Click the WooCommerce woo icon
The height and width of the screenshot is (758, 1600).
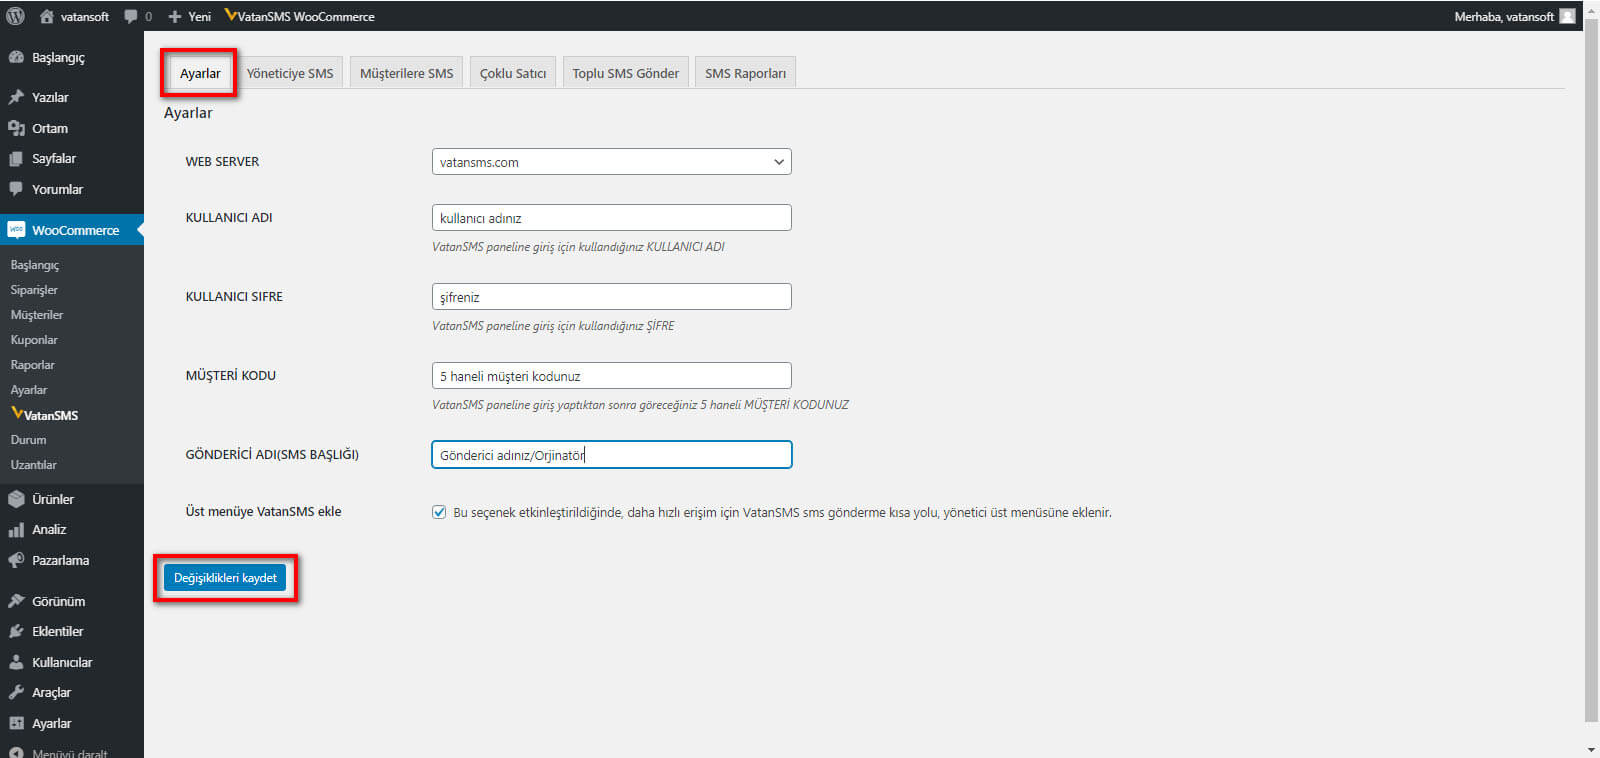pos(16,230)
